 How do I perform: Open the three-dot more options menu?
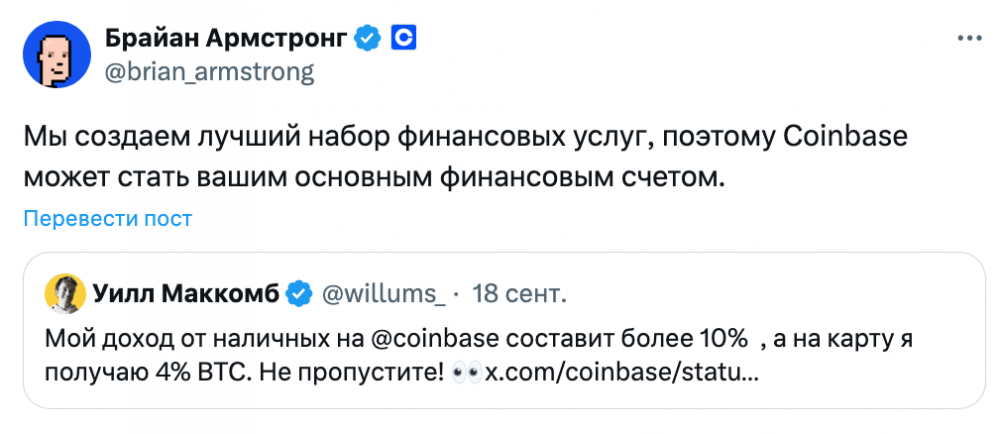[x=970, y=39]
